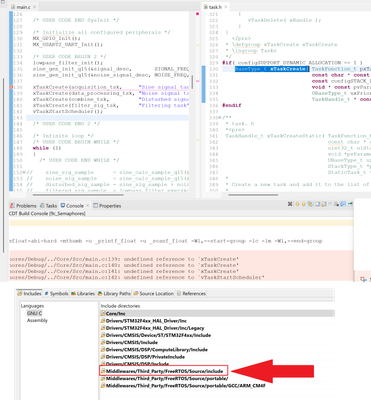Click top pink overview ruler marker in main.c
This screenshot has width=371, height=400.
click(197, 14)
